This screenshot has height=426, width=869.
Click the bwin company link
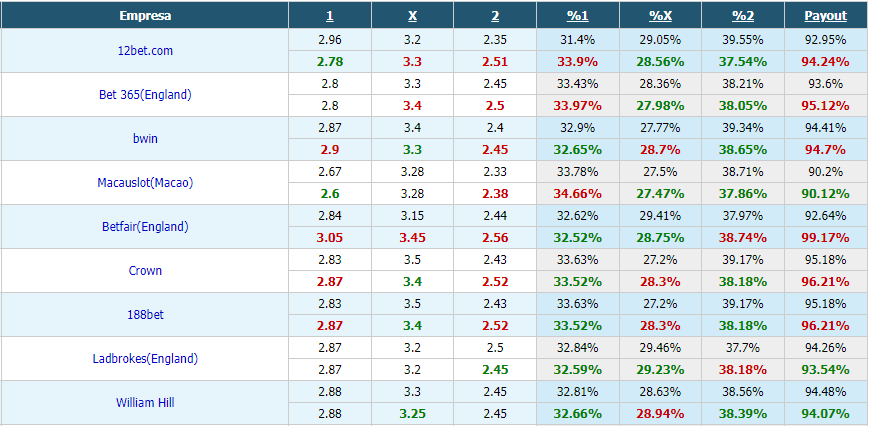pos(145,138)
